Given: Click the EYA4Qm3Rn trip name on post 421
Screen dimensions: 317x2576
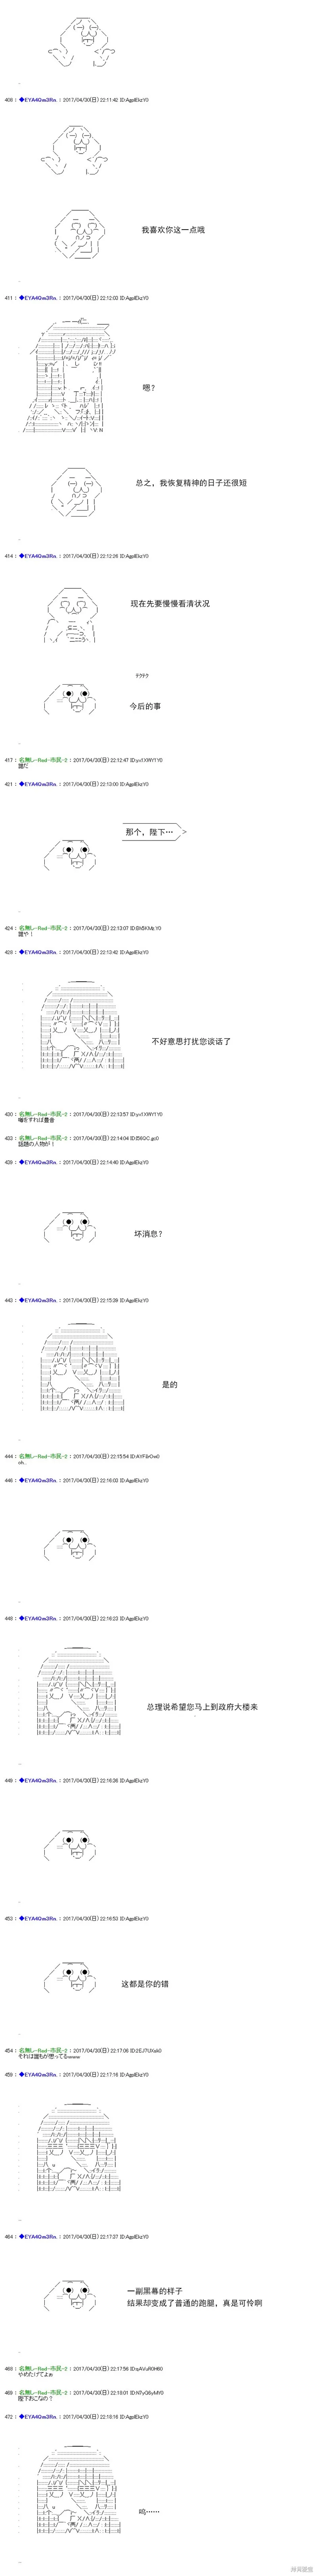Looking at the screenshot, I should pyautogui.click(x=39, y=784).
